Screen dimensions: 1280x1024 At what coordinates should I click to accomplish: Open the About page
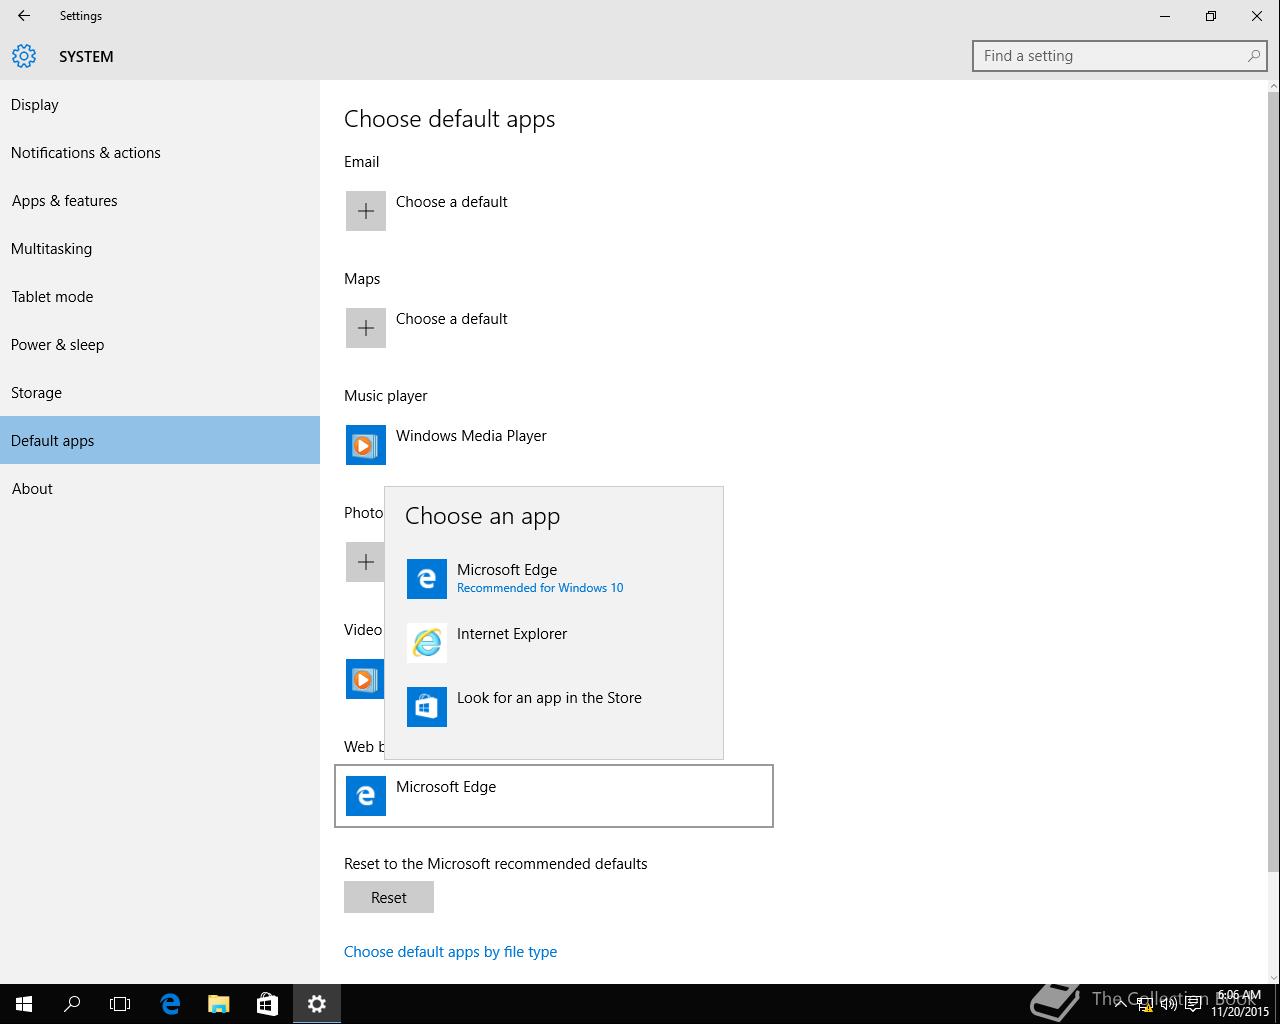(160, 488)
